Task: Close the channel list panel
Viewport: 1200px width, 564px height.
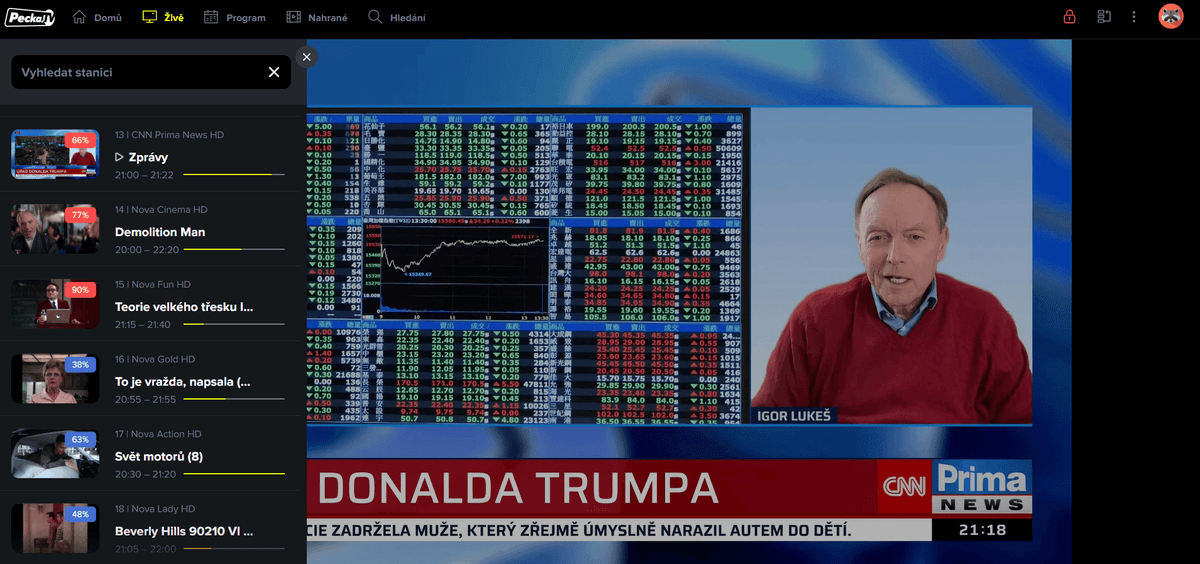Action: [x=307, y=57]
